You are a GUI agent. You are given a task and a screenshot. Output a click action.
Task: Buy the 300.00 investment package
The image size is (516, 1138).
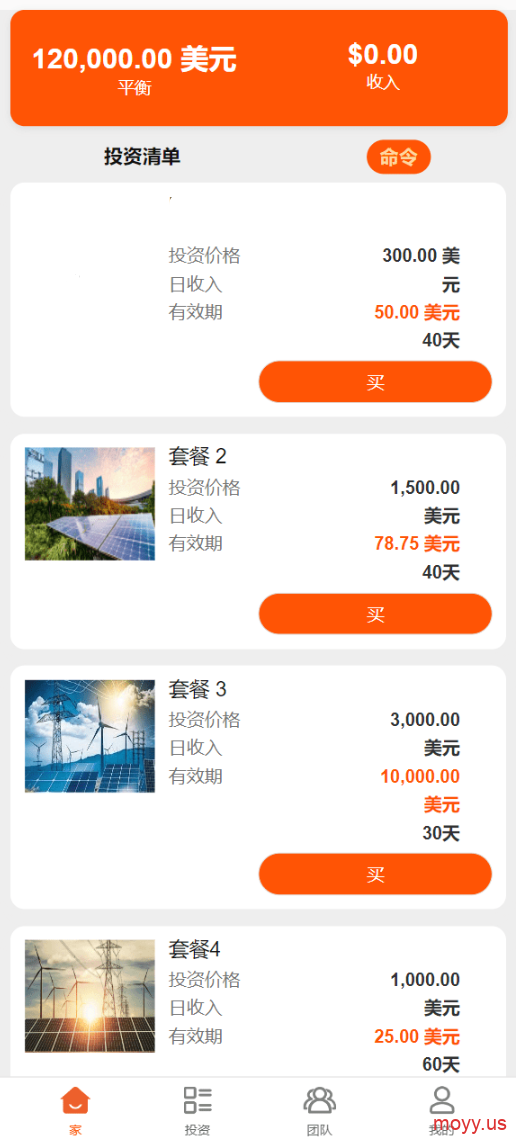click(375, 382)
